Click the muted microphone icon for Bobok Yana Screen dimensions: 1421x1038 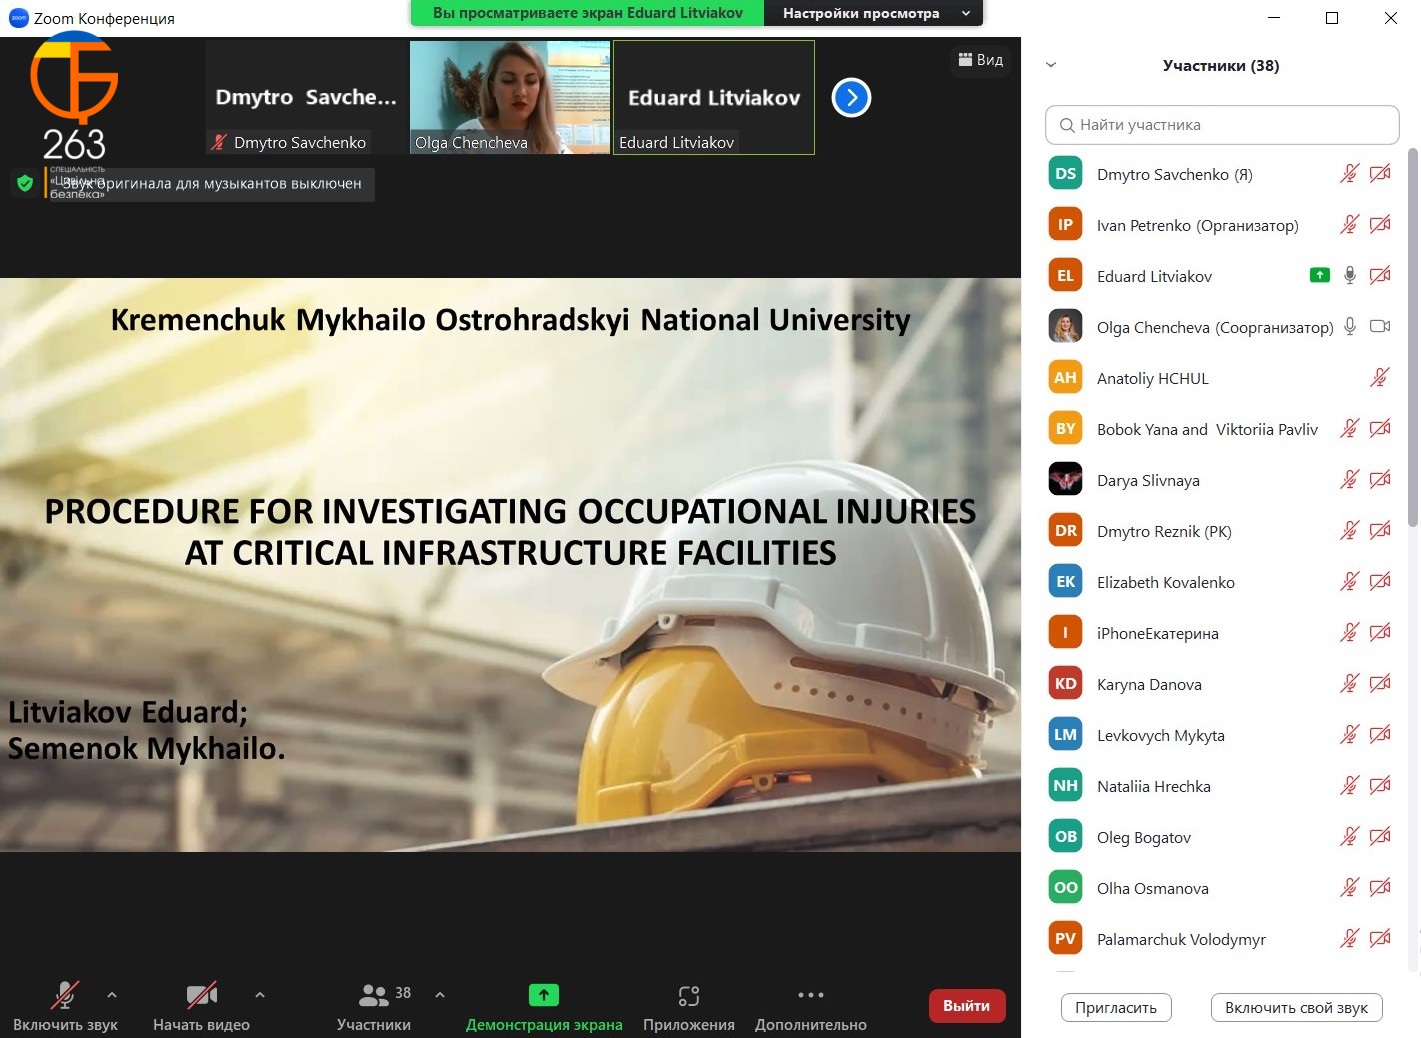[1349, 429]
